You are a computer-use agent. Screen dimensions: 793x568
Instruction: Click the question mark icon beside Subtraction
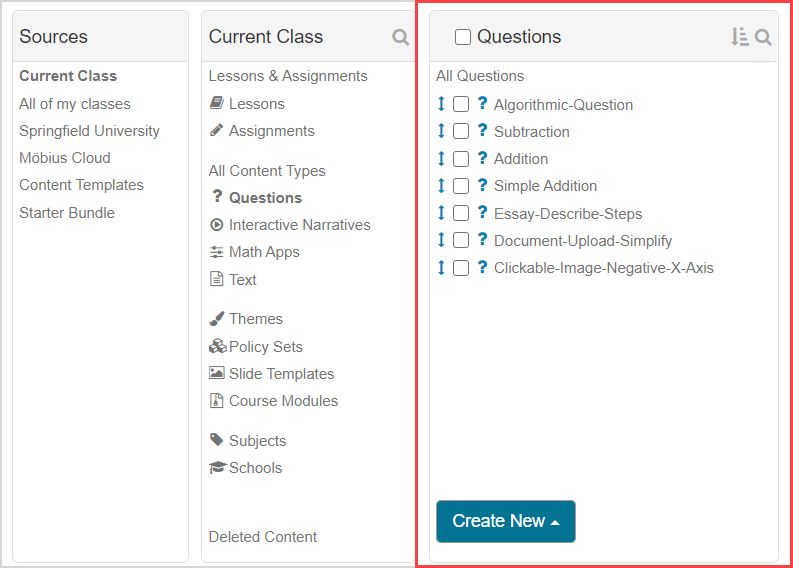482,131
